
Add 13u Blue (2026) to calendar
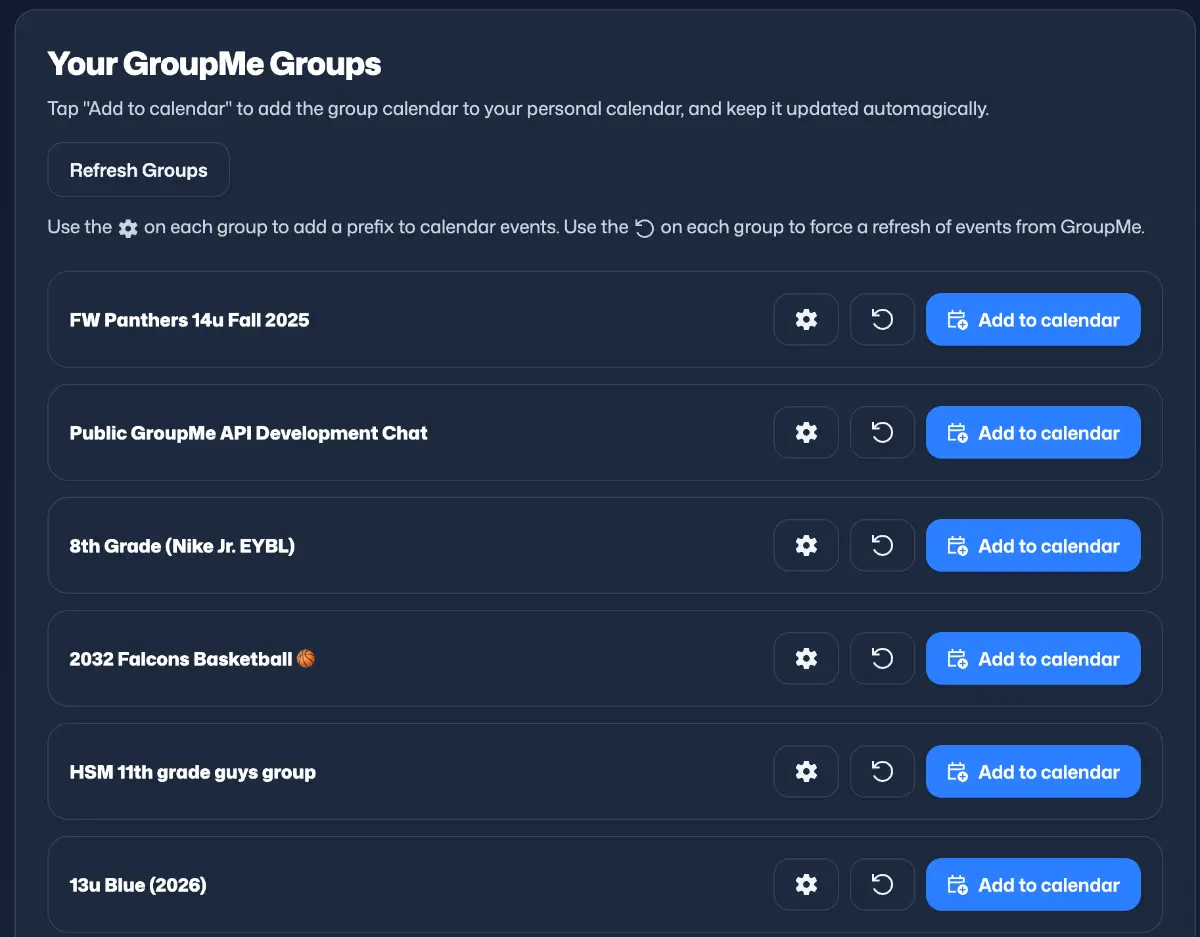click(x=1033, y=885)
